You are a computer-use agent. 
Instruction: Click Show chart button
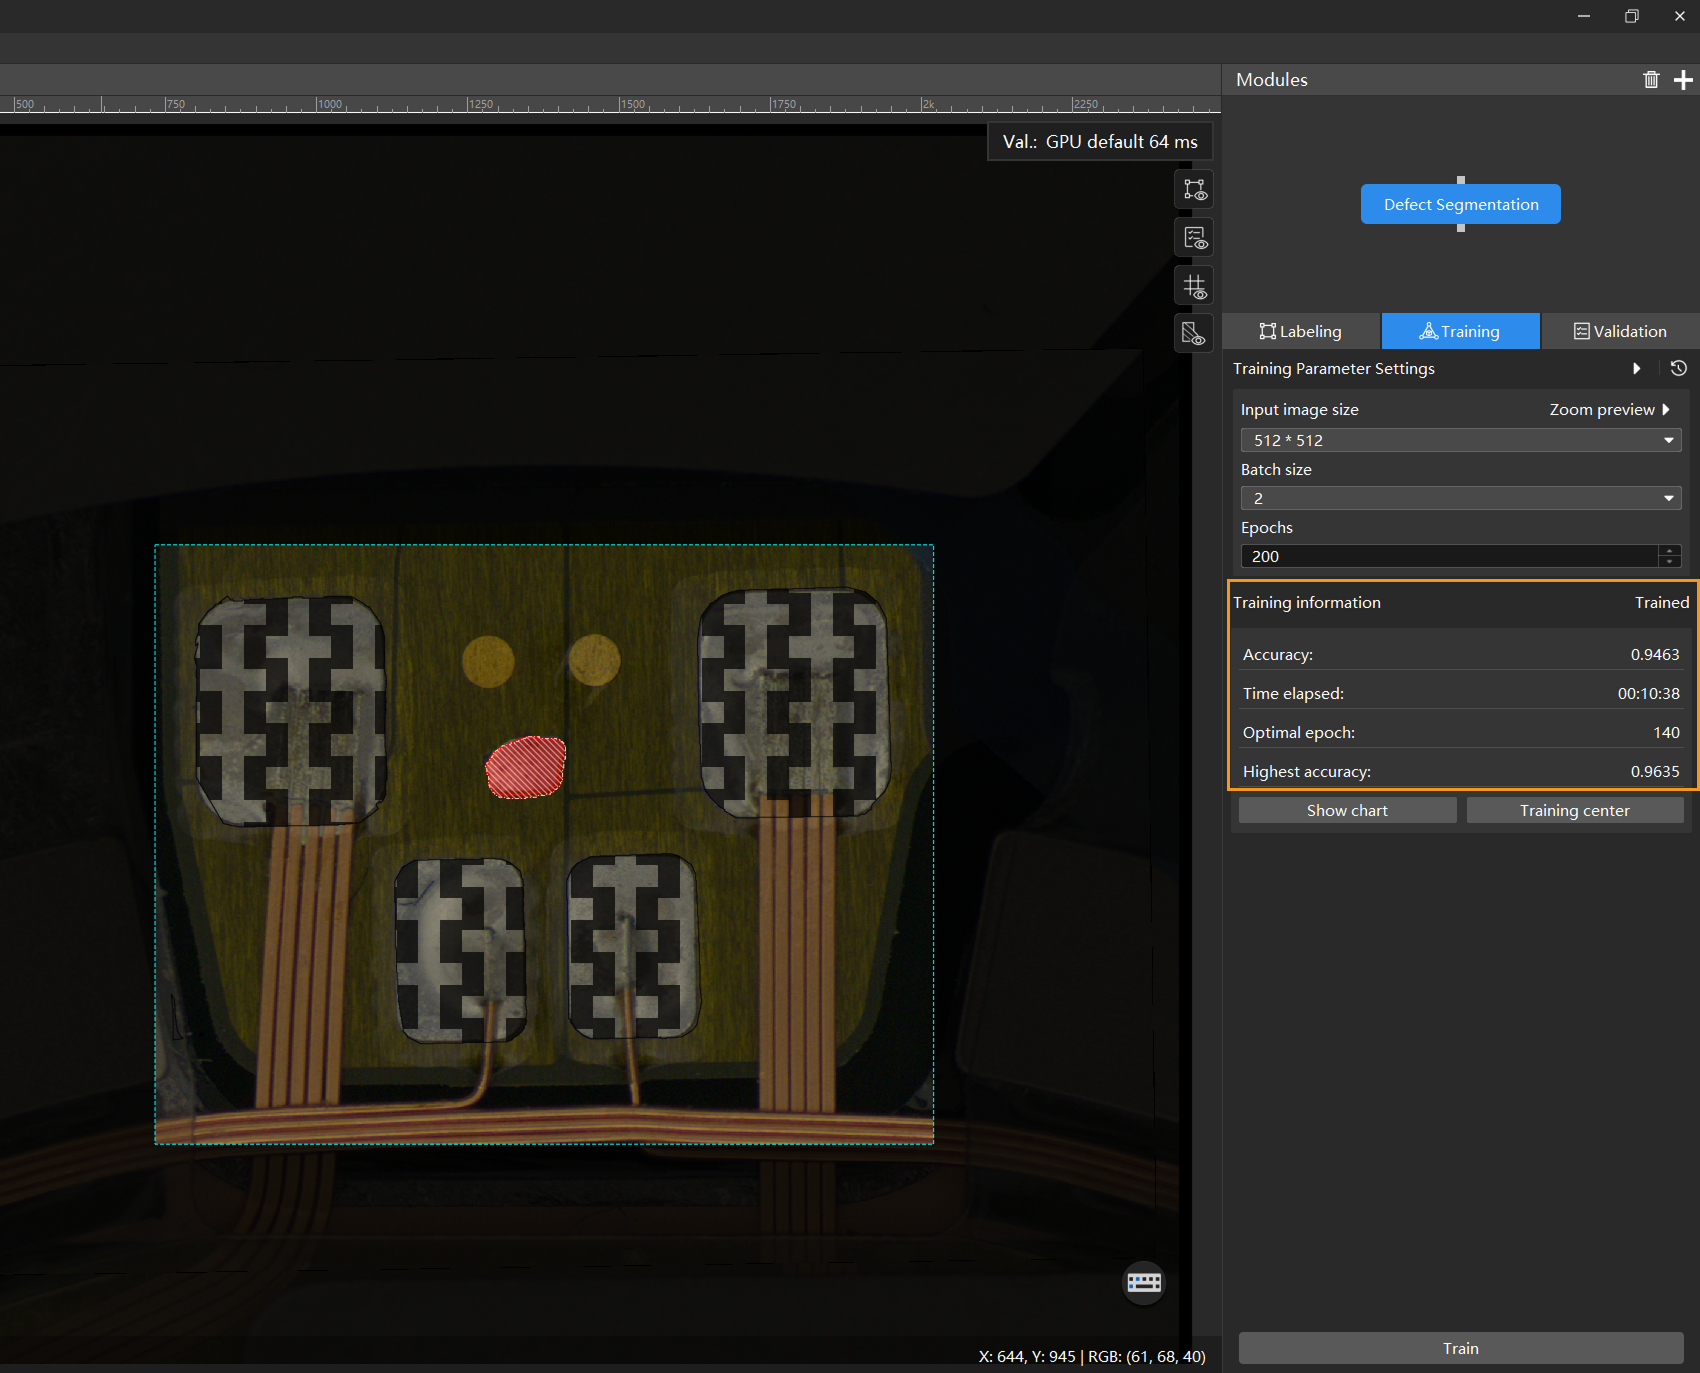tap(1347, 810)
